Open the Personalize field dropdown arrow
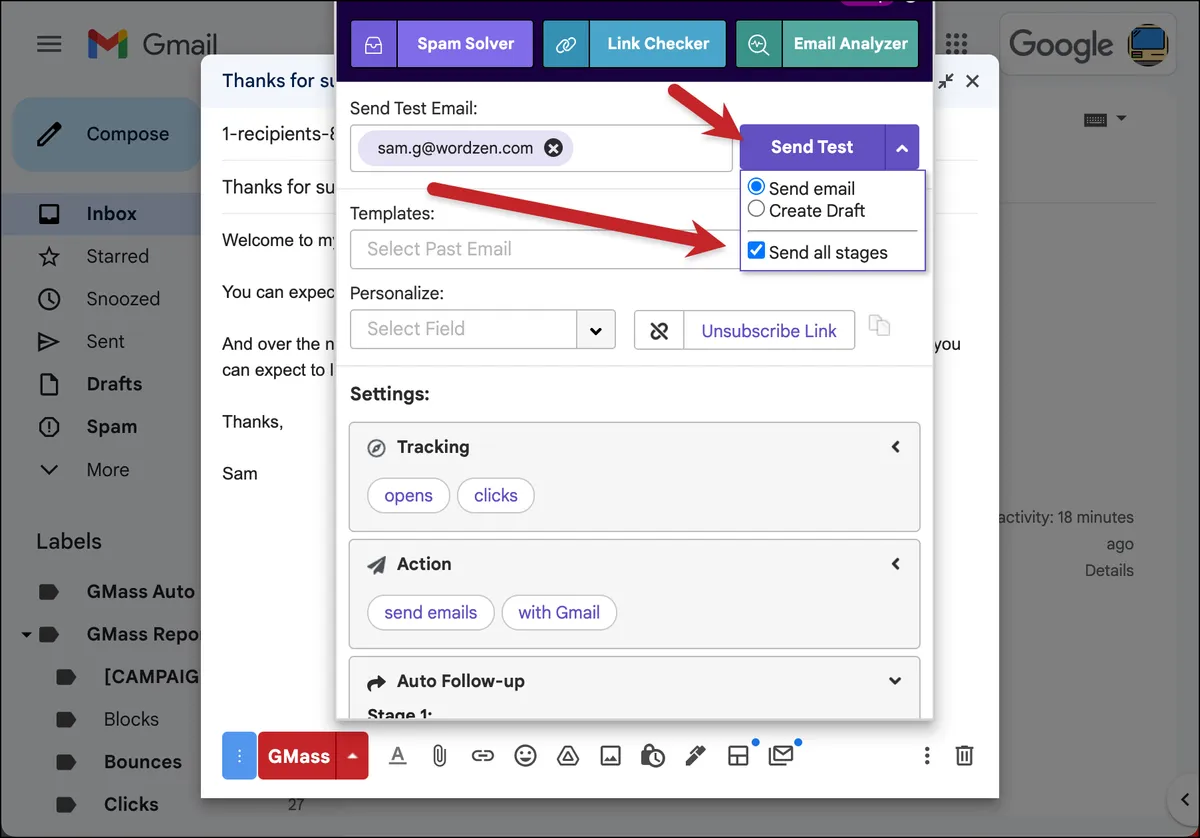Viewport: 1200px width, 838px height. point(596,330)
